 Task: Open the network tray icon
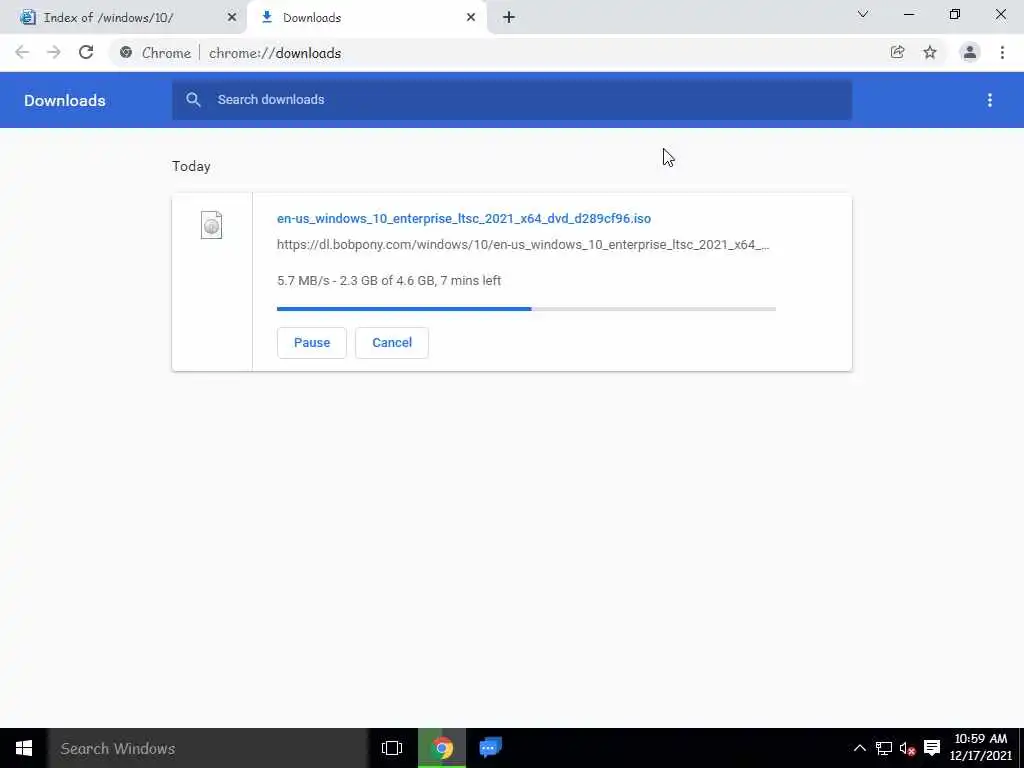pyautogui.click(x=883, y=748)
